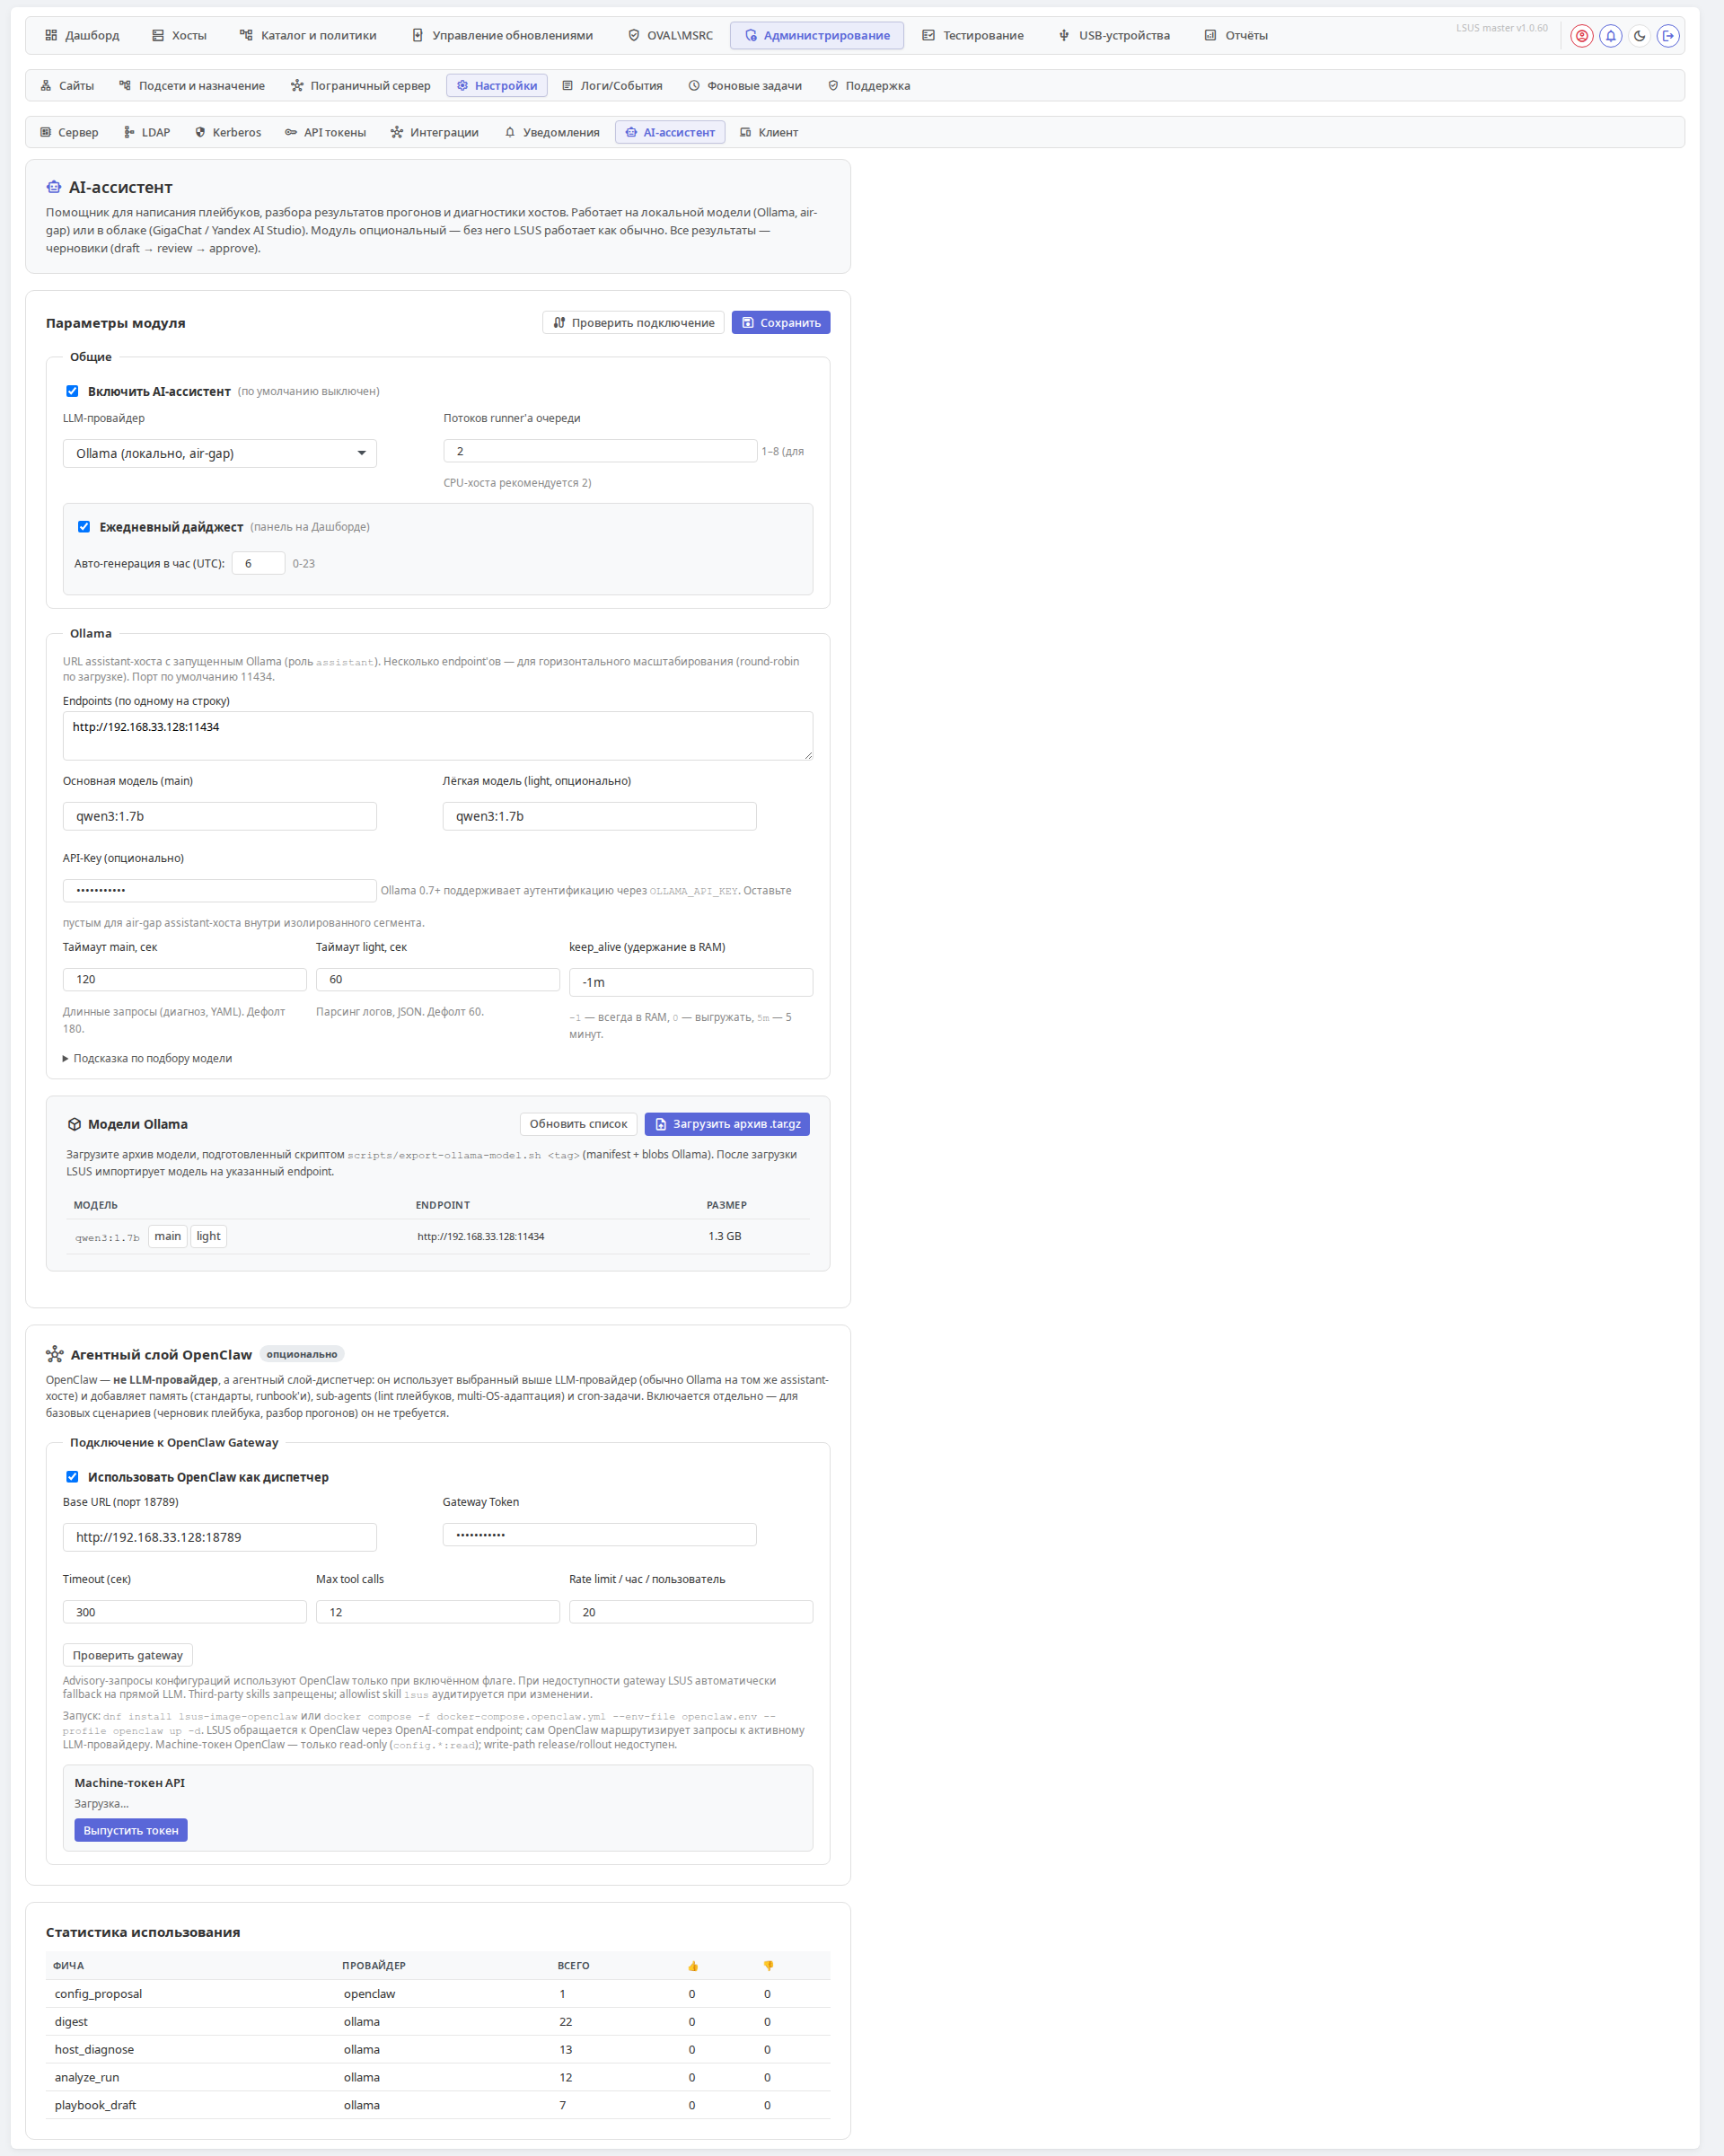1724x2156 pixels.
Task: Click the logout arrow icon
Action: [x=1668, y=36]
